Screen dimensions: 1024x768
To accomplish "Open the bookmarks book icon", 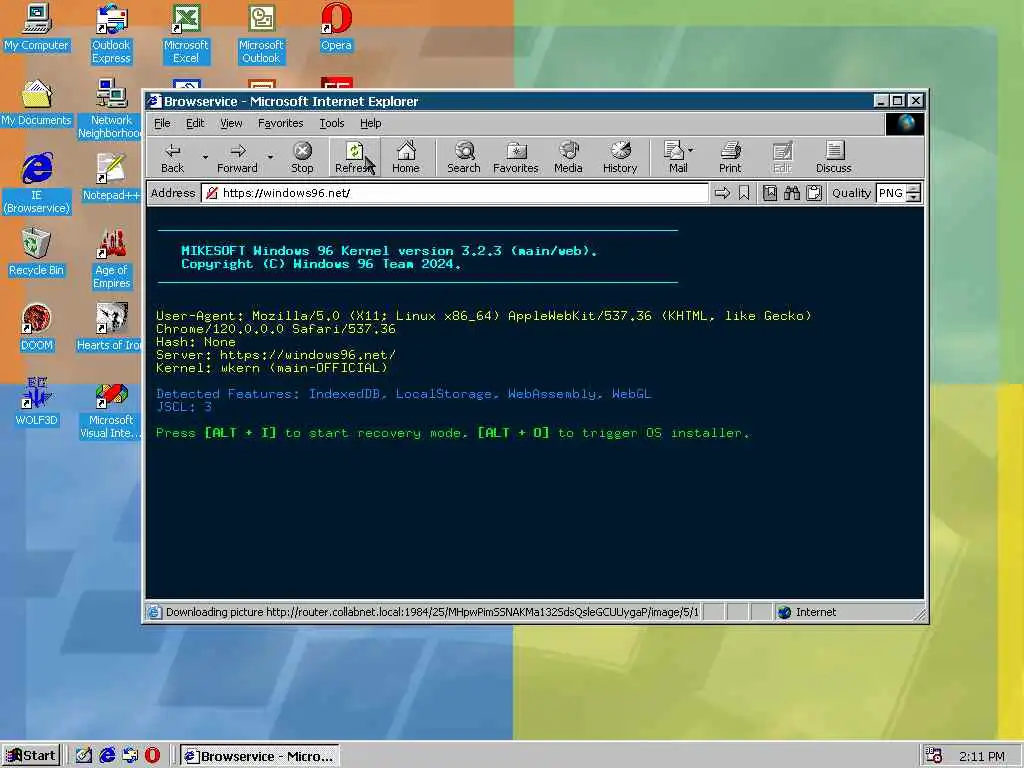I will click(x=770, y=193).
